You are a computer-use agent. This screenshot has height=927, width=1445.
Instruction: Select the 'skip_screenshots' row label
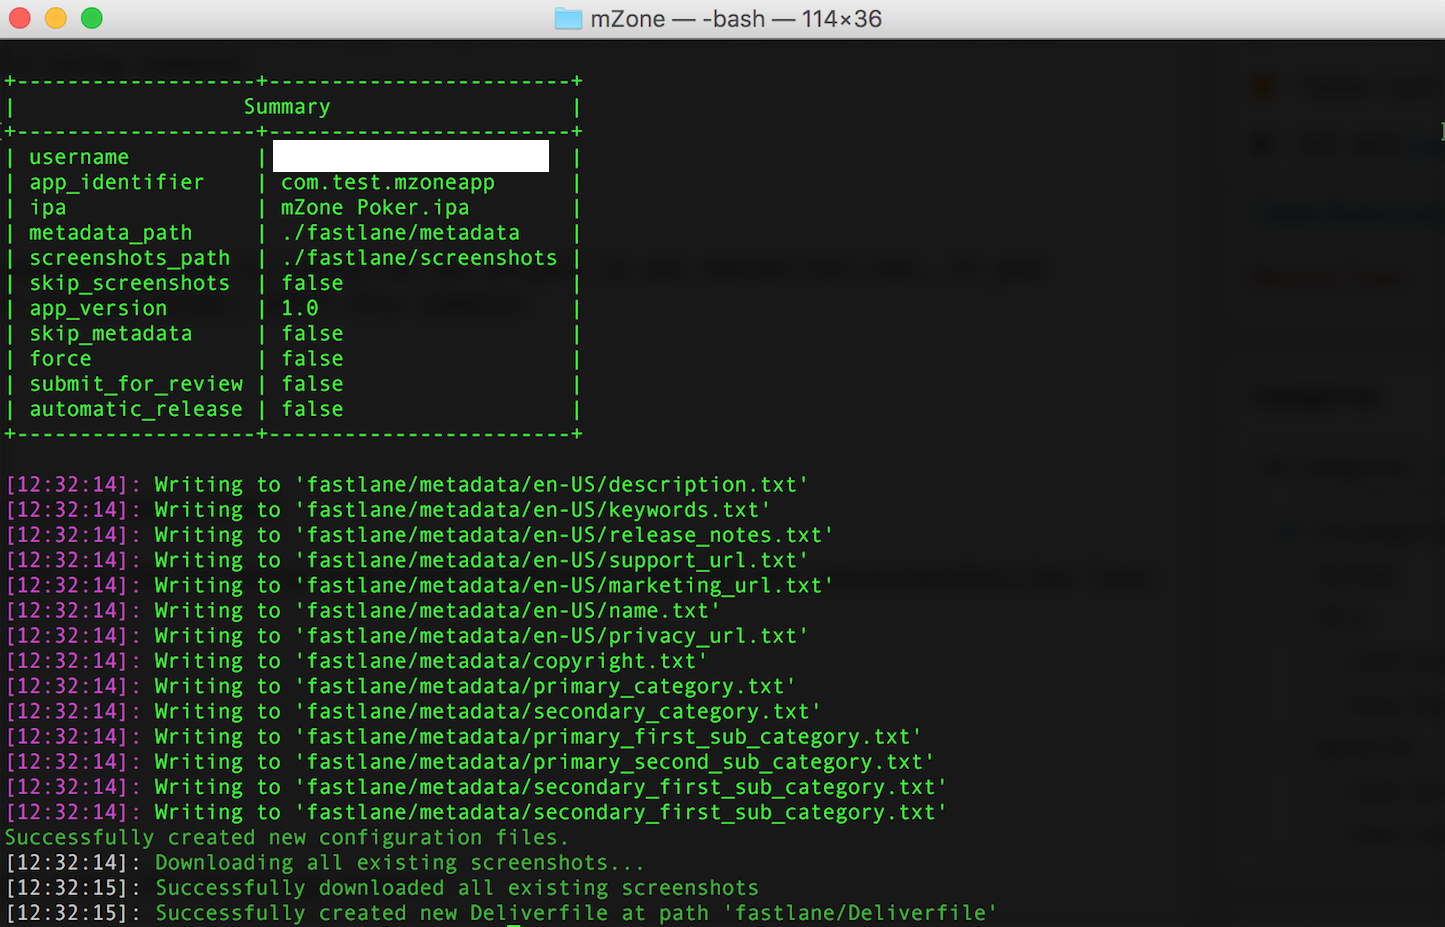coord(130,283)
